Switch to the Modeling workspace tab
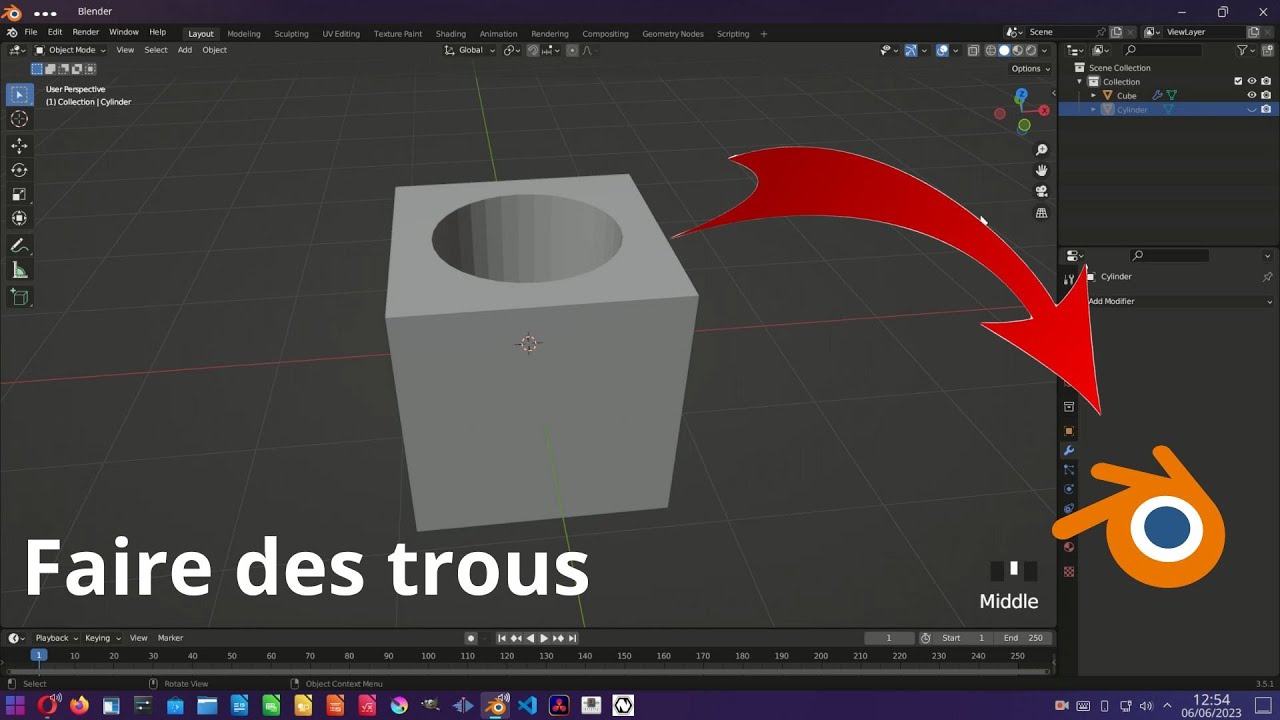The height and width of the screenshot is (720, 1280). [244, 33]
